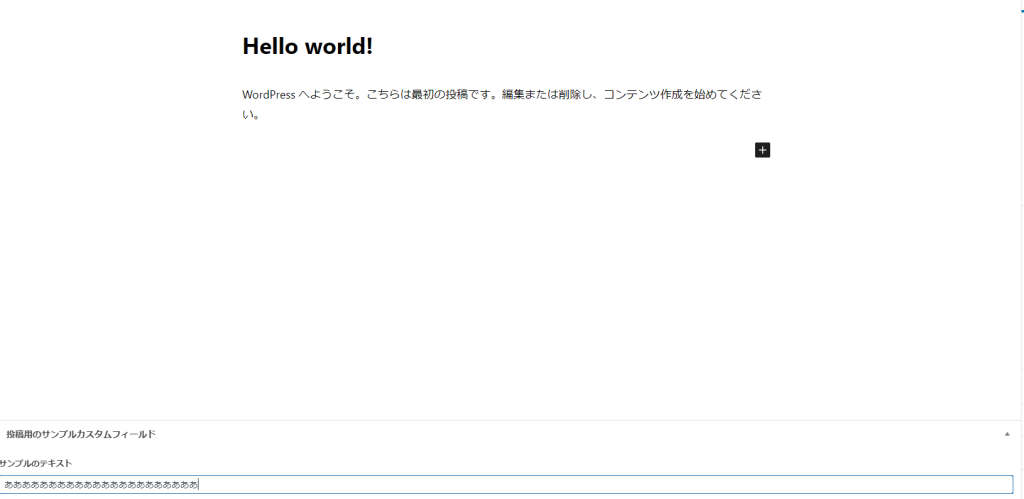The image size is (1024, 499).
Task: Click the 投稿用のサンプルカスタムフィールド panel heading
Action: [x=81, y=435]
